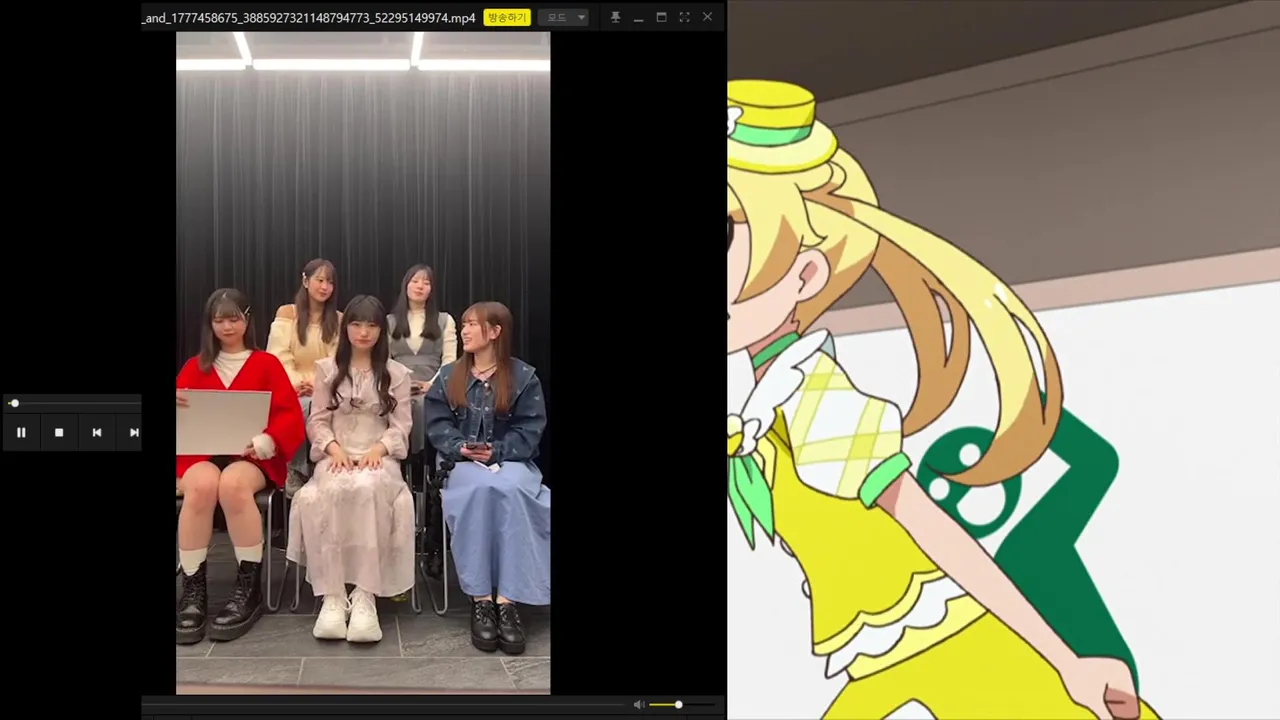This screenshot has height=720, width=1280.
Task: Pin the player window on top
Action: coord(615,17)
